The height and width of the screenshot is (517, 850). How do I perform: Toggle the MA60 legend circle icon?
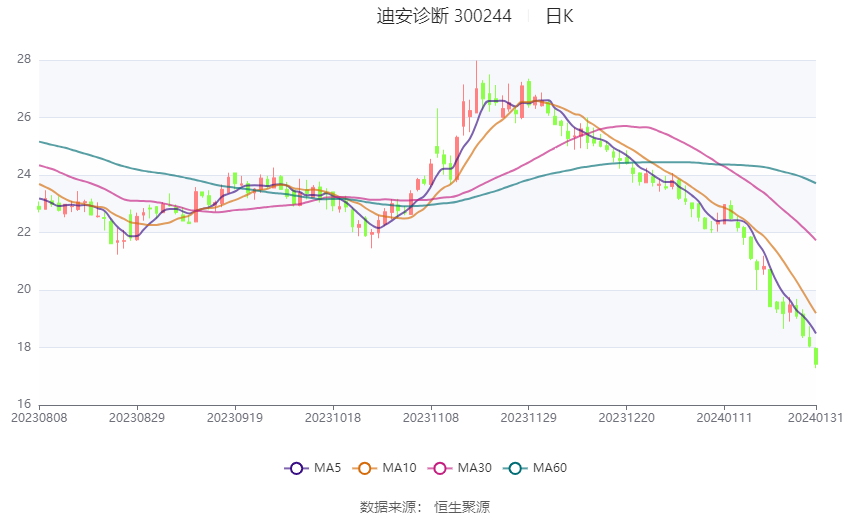click(515, 468)
